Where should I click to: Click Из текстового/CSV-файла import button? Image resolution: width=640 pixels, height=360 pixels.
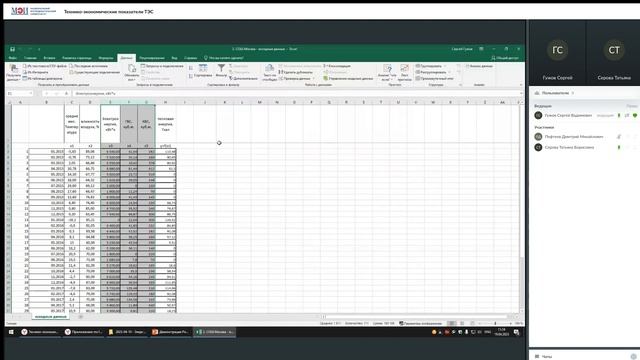click(x=45, y=66)
